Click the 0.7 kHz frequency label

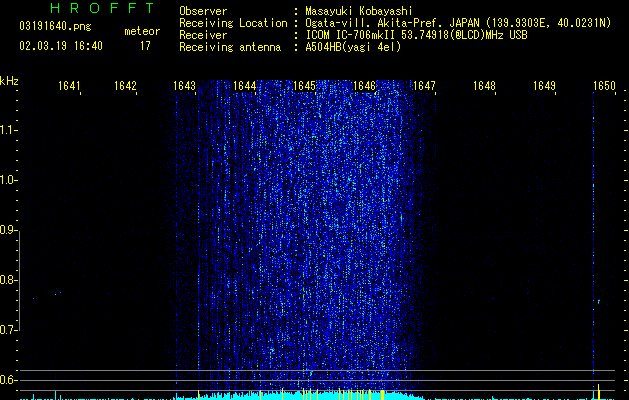coord(8,330)
